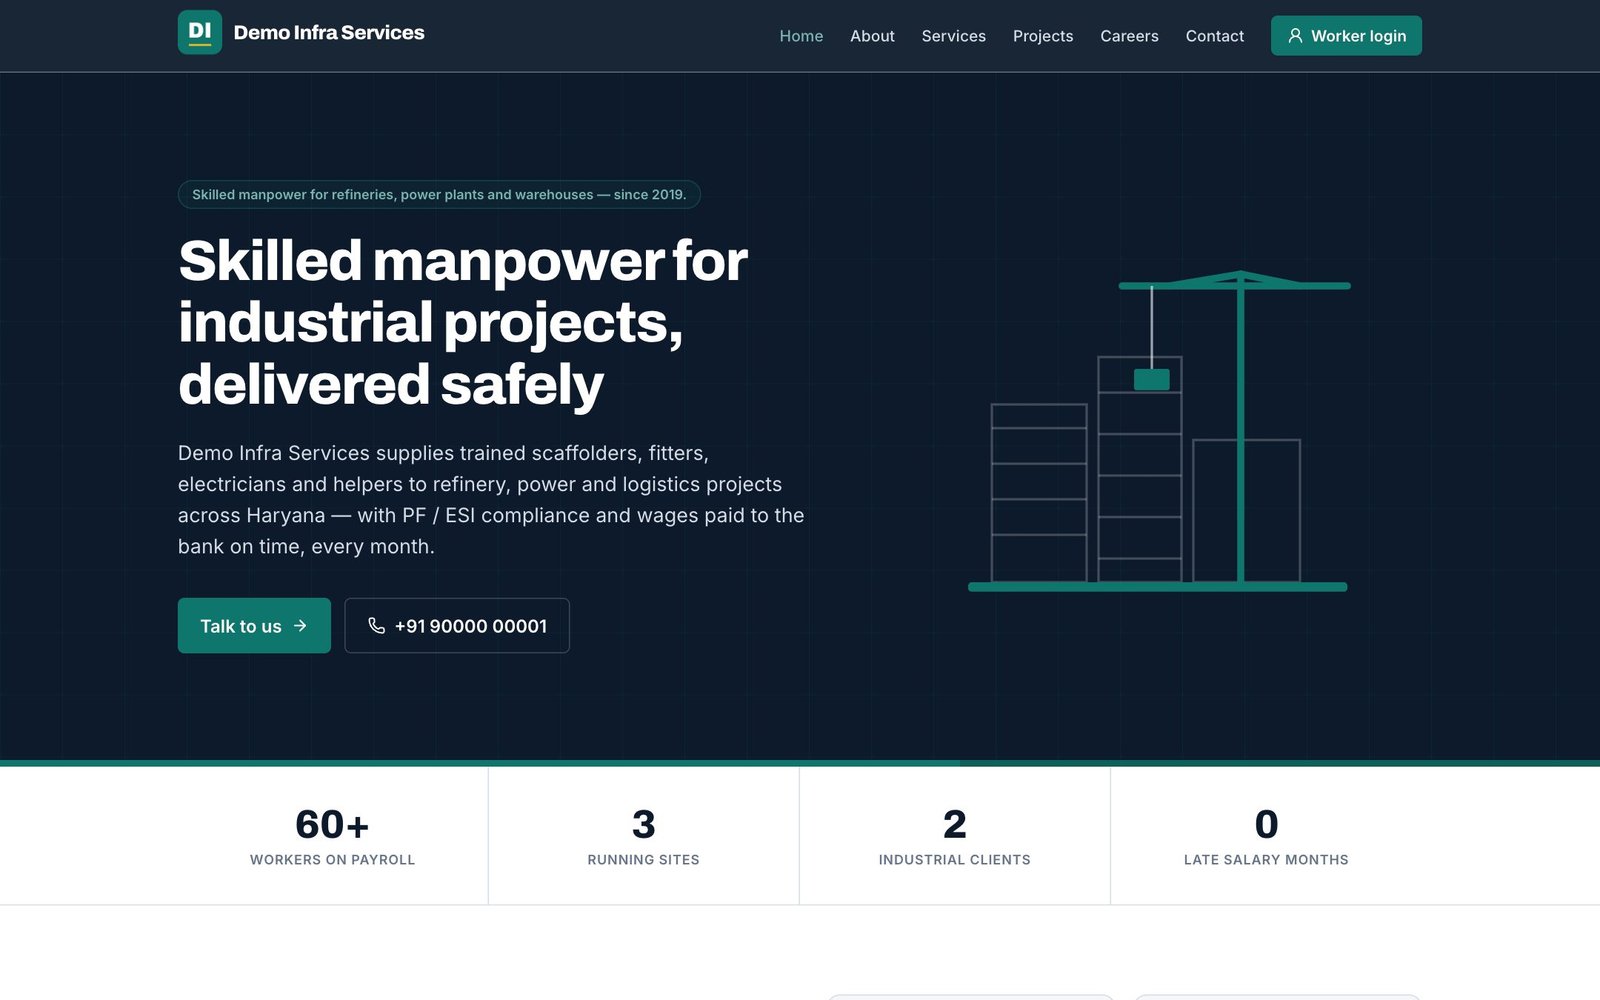Click the Talk to us button
This screenshot has width=1600, height=1000.
(254, 626)
